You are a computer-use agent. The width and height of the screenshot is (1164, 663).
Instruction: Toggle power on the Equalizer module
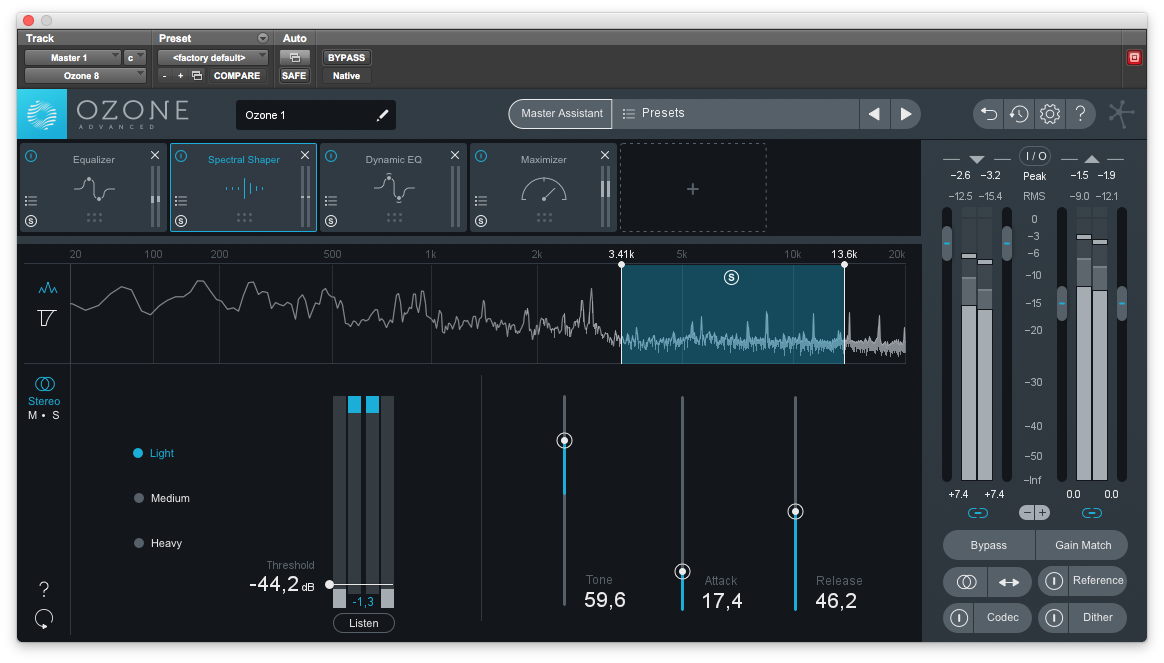coord(31,156)
